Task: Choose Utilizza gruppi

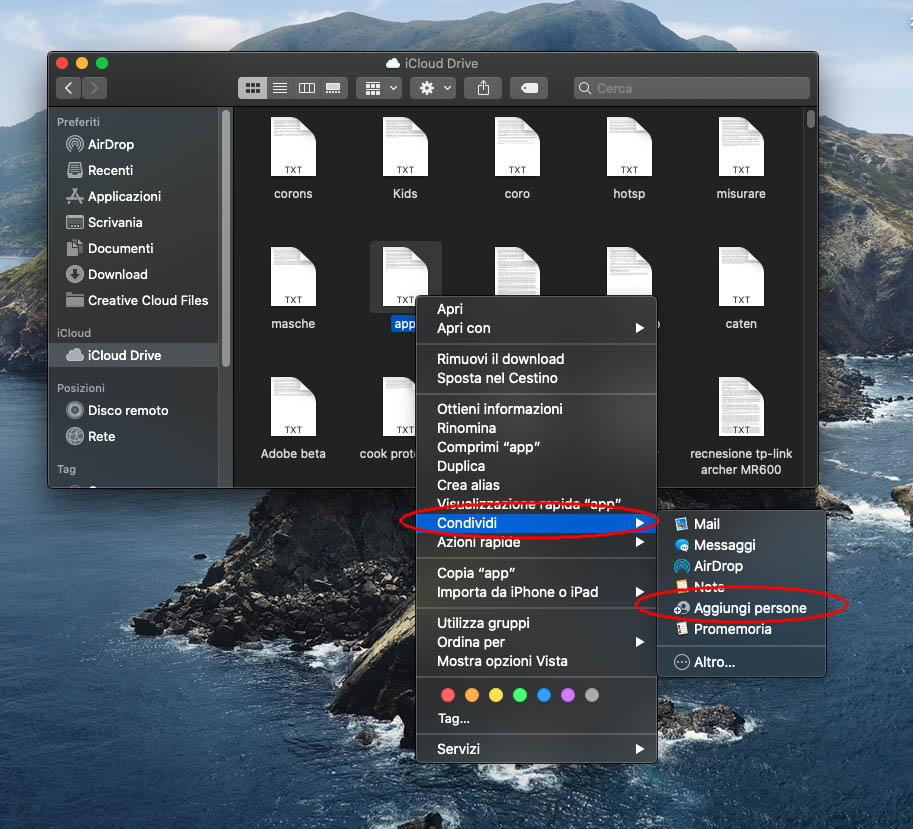Action: click(x=536, y=623)
